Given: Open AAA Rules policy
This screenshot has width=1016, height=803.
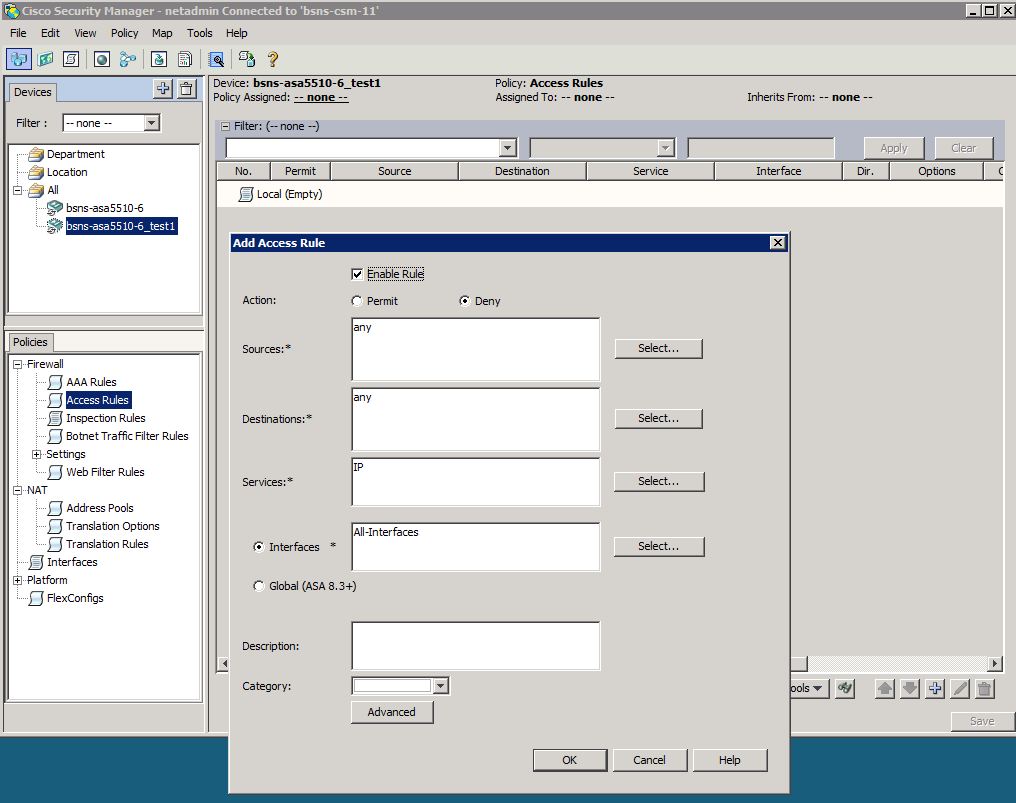Looking at the screenshot, I should [x=91, y=382].
